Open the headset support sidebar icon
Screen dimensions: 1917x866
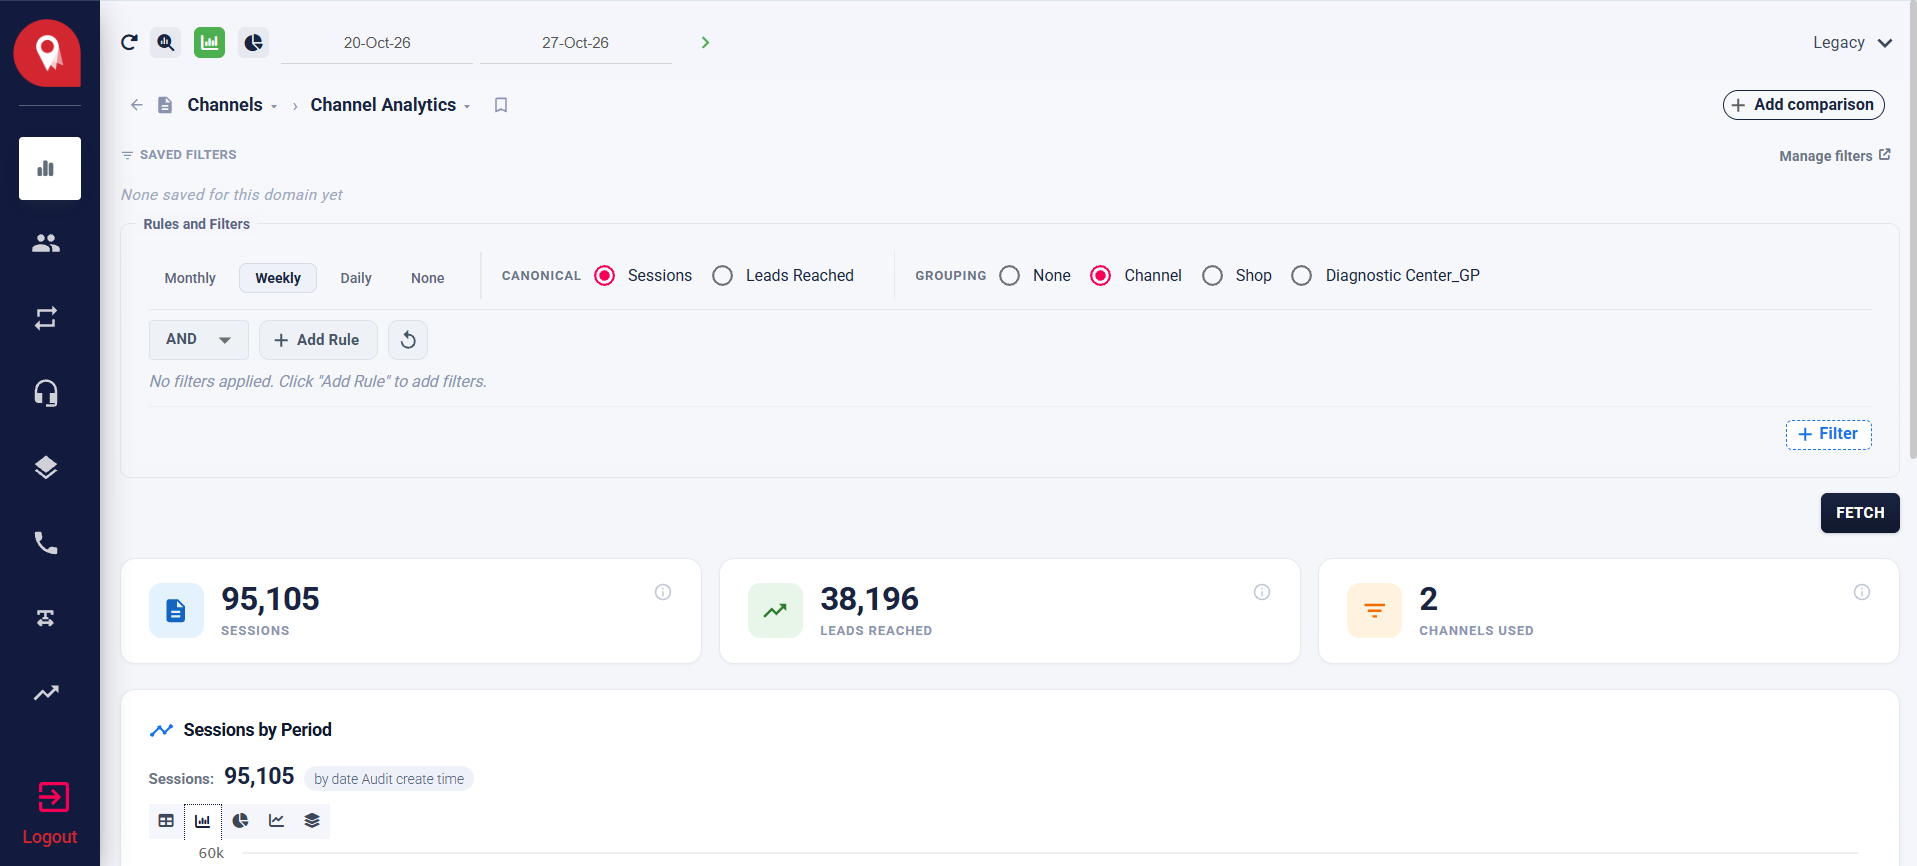(x=46, y=393)
